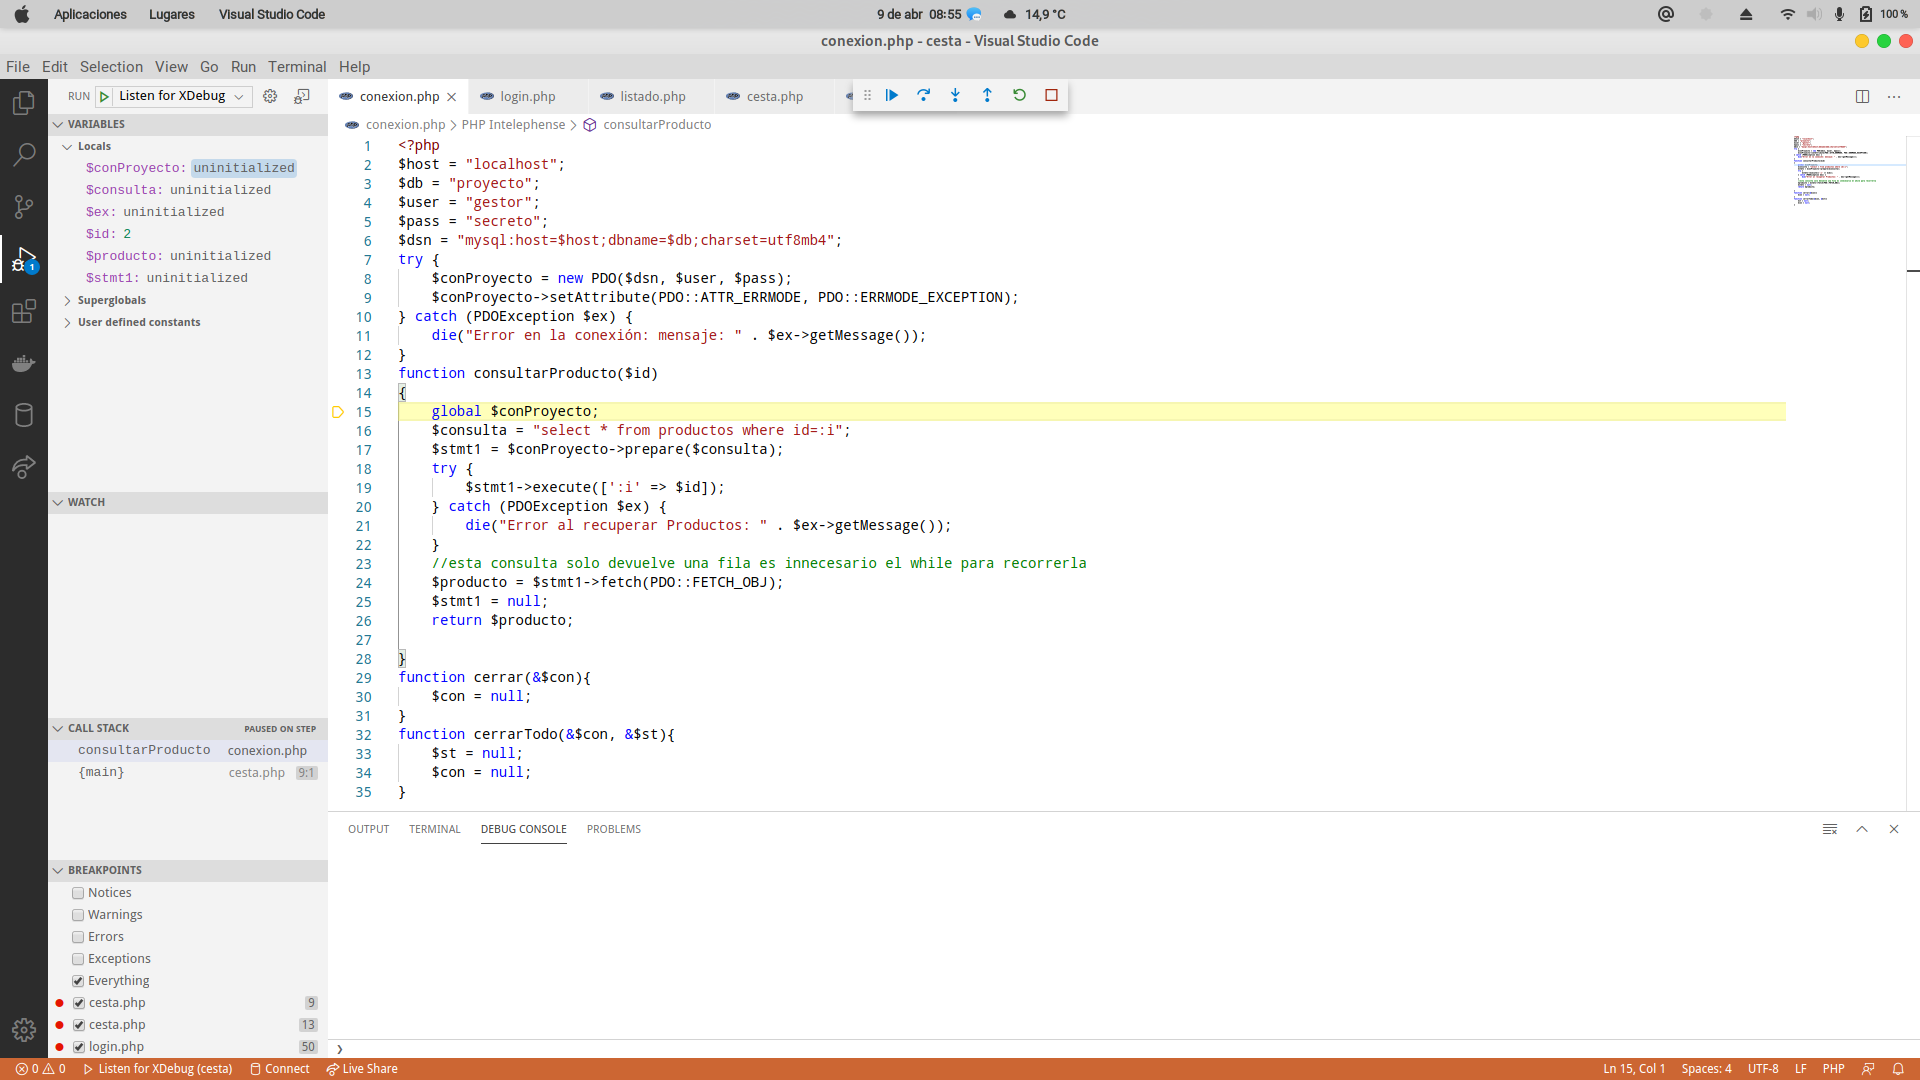Switch to OUTPUT panel tab

(368, 829)
